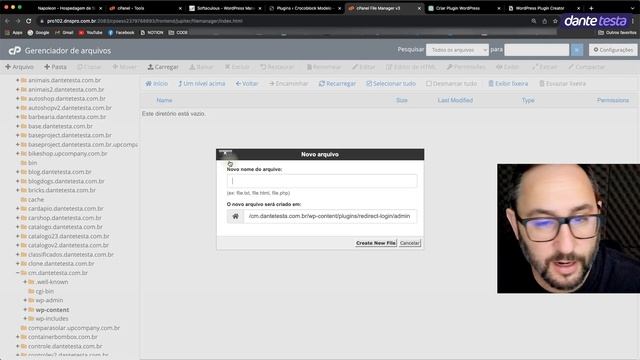
Task: Switch to Plugins Crocoblock browser tab
Action: coord(304,8)
